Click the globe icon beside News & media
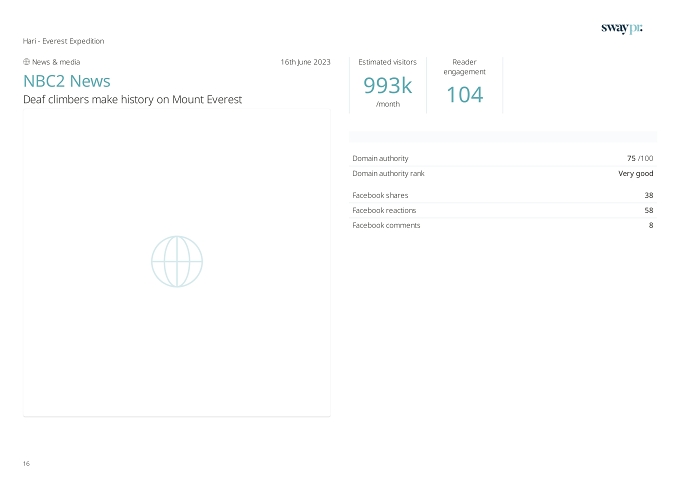The width and height of the screenshot is (680, 481). 26,62
